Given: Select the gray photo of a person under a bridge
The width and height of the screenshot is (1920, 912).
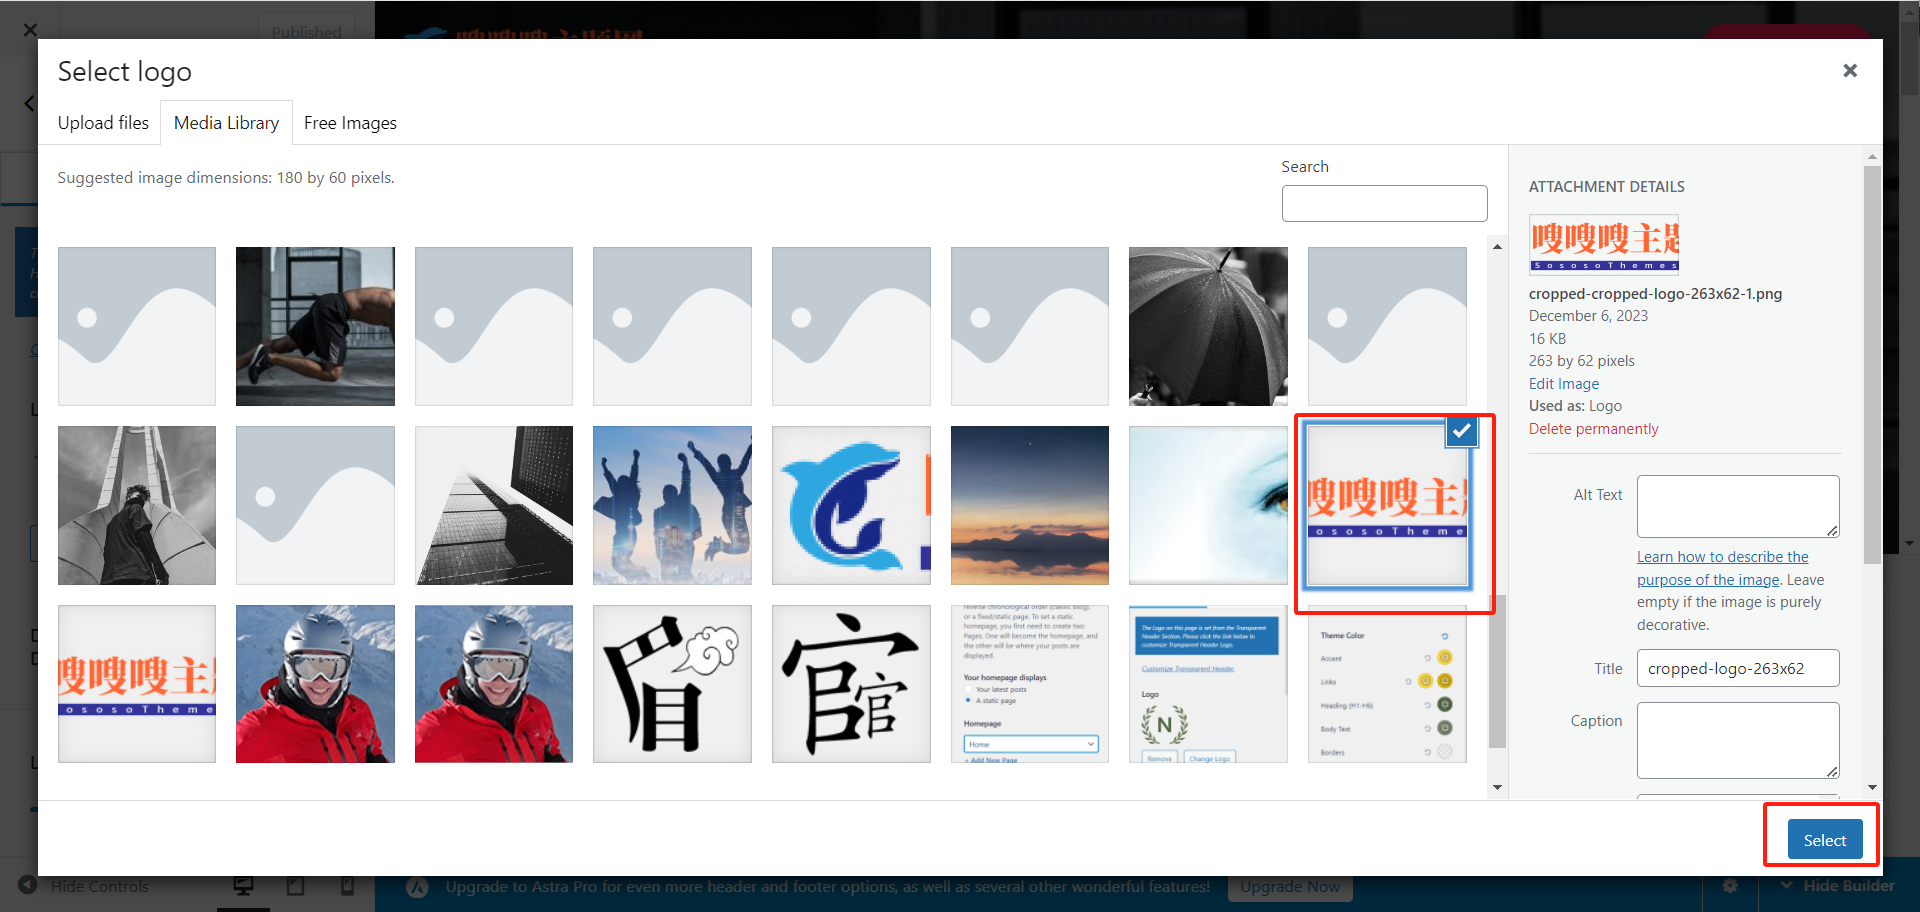Looking at the screenshot, I should (137, 505).
